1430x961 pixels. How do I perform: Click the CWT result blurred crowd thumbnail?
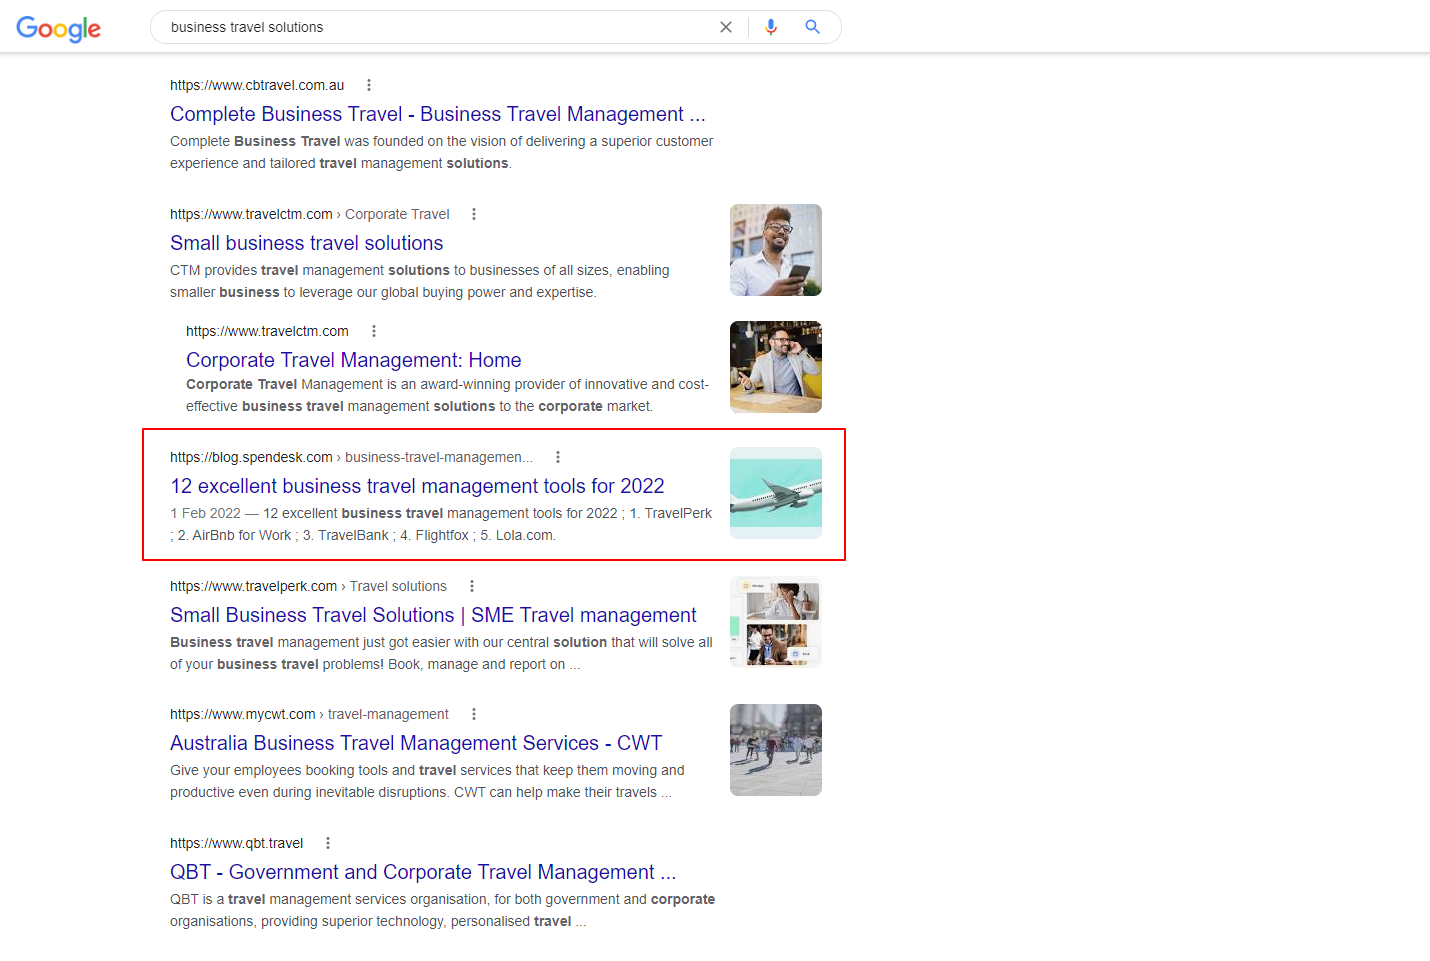(776, 750)
